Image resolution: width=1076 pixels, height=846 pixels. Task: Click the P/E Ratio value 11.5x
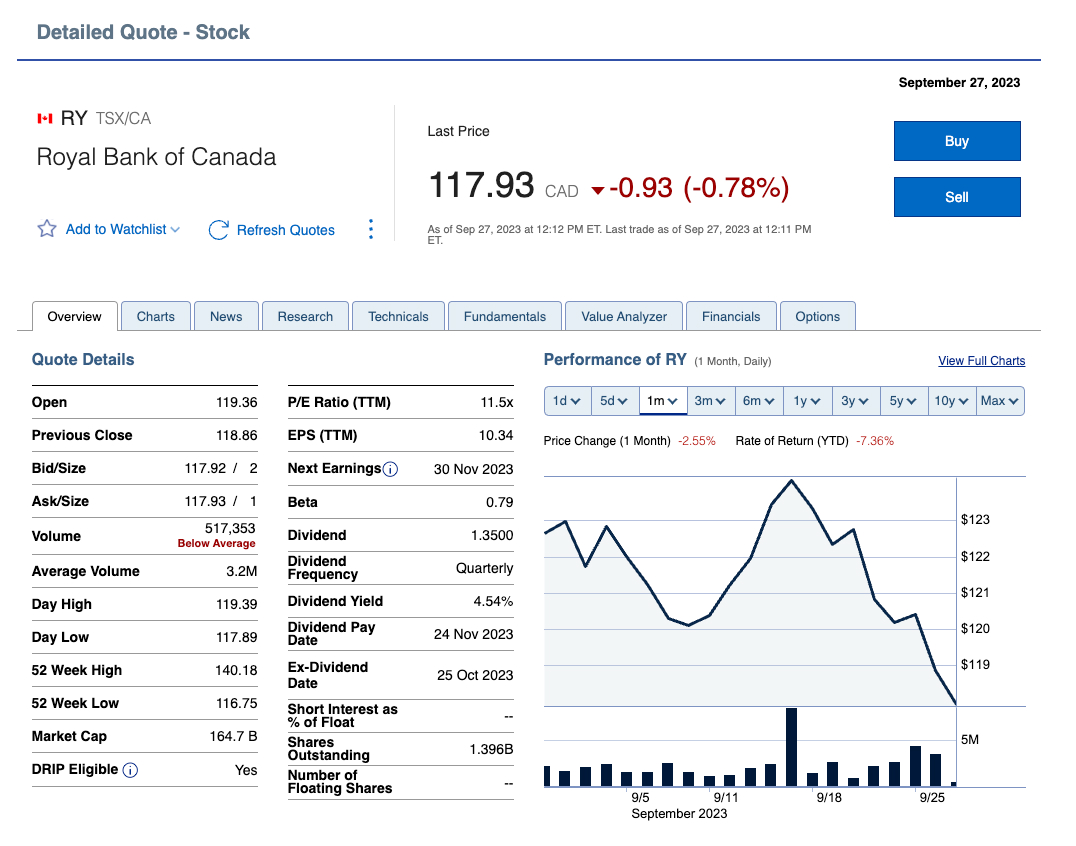click(x=497, y=402)
